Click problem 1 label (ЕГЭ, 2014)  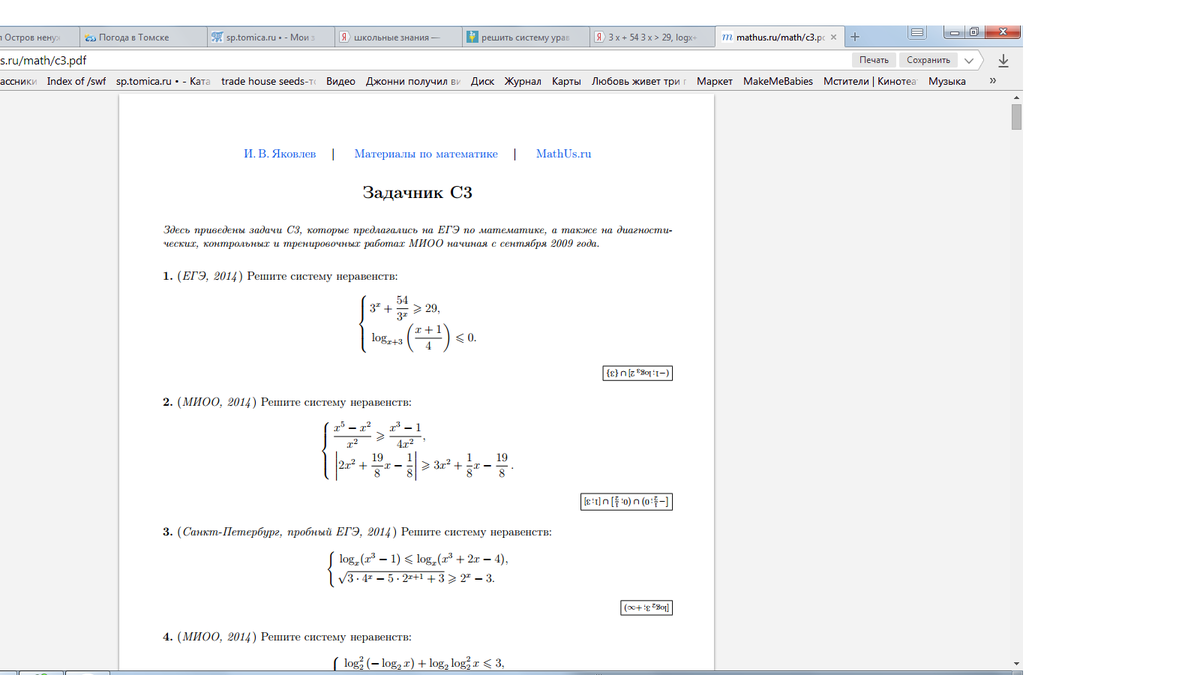[x=210, y=276]
